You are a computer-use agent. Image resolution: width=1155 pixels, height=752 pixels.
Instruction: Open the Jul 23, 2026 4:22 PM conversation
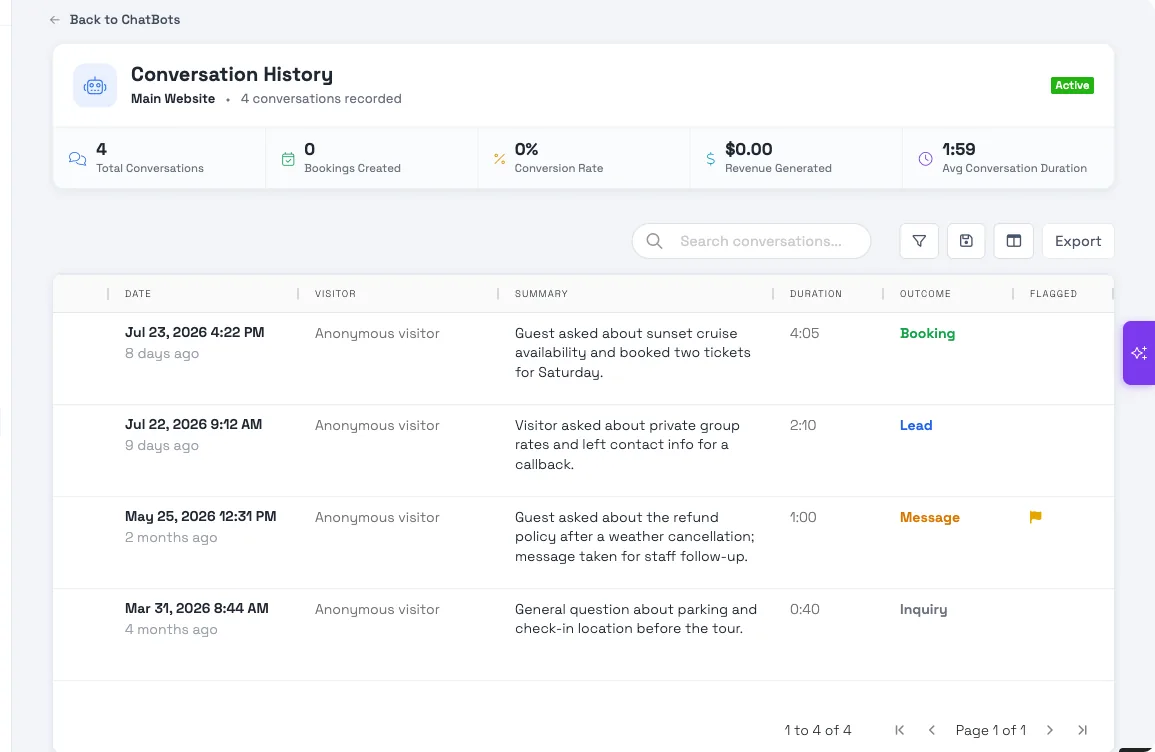pyautogui.click(x=583, y=359)
